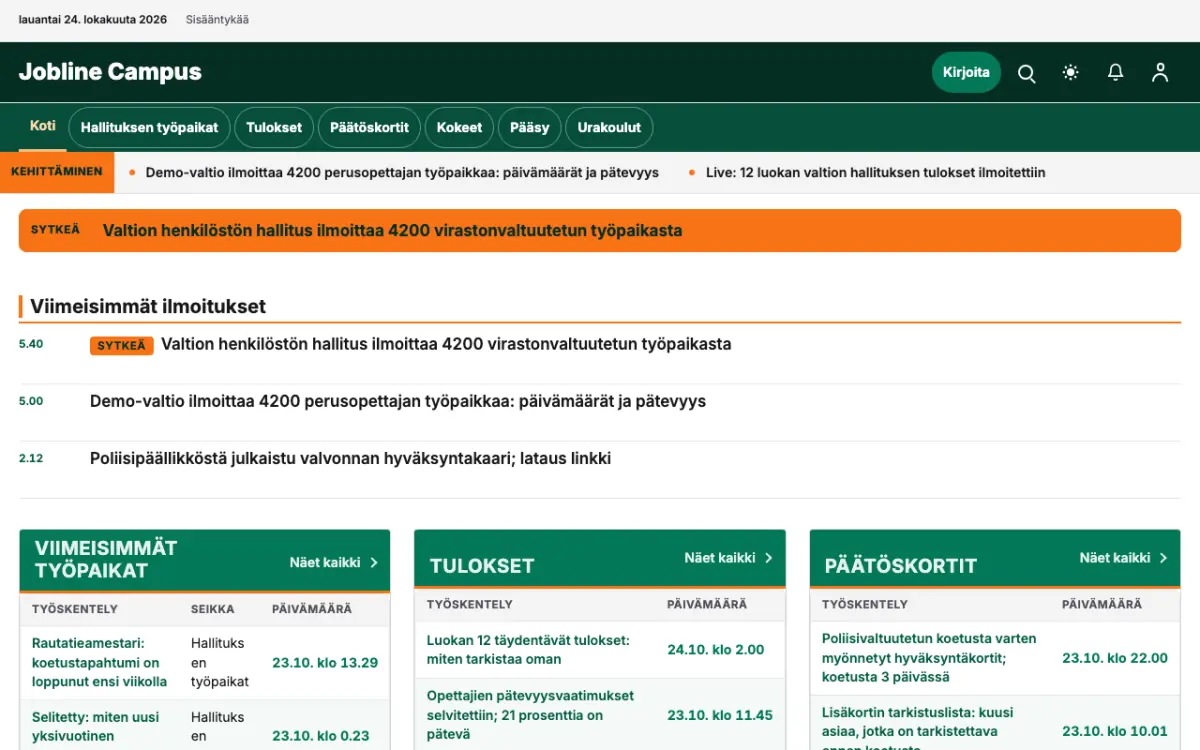
Task: Click chevron beside Näet kaikki in Tulokset card
Action: click(768, 558)
